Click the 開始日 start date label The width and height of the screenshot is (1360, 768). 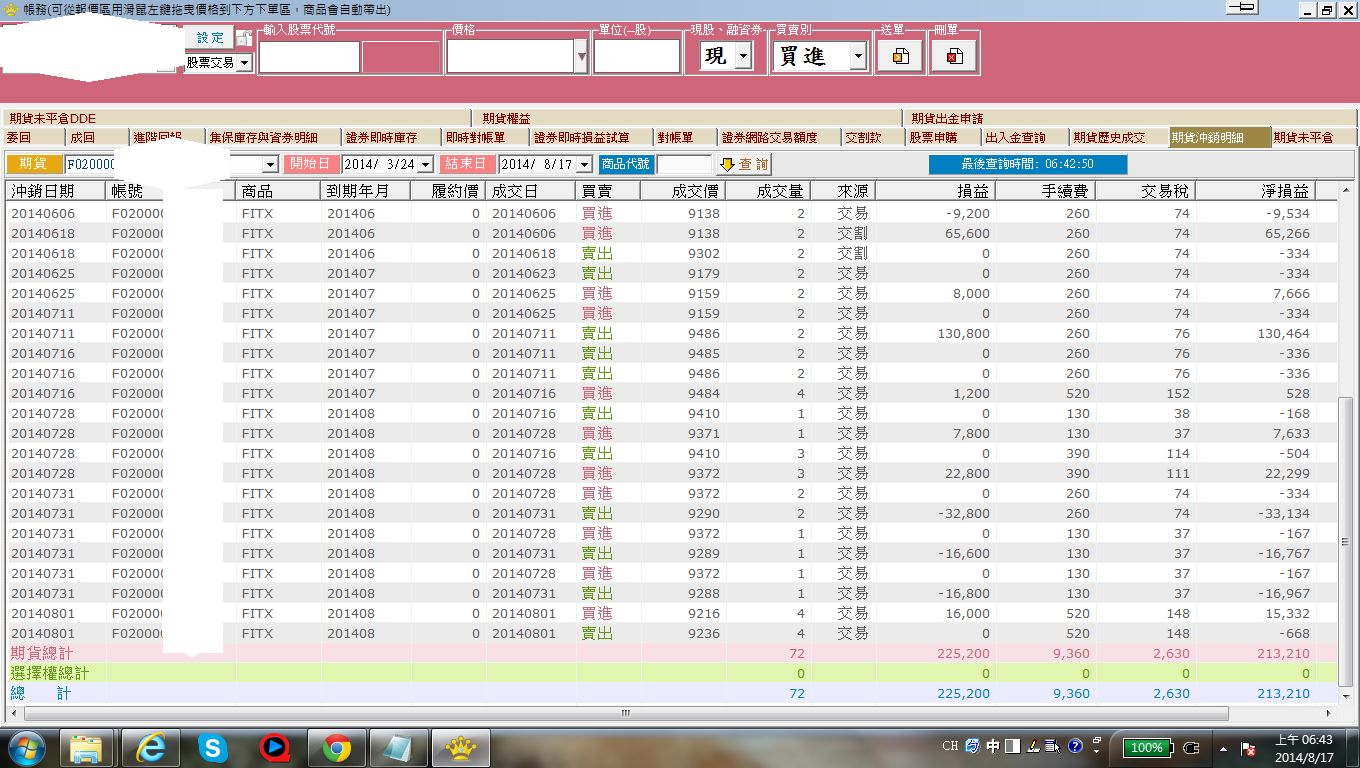[311, 164]
